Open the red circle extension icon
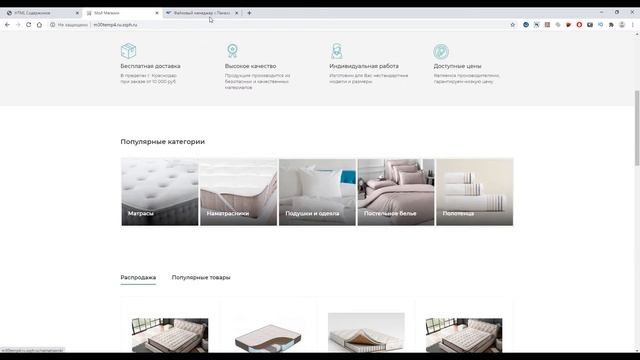Viewport: 640px width, 360px height. tap(579, 25)
